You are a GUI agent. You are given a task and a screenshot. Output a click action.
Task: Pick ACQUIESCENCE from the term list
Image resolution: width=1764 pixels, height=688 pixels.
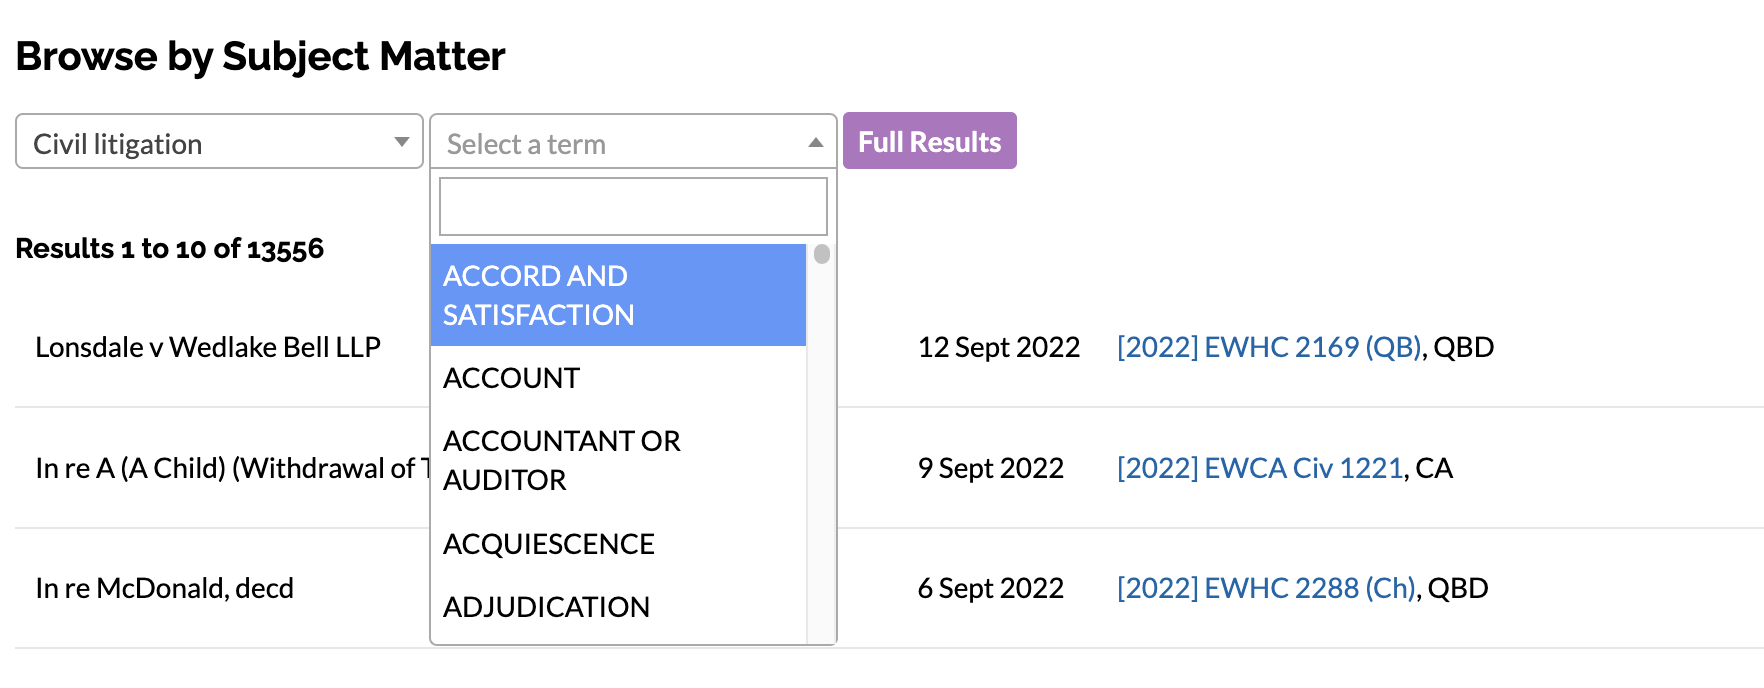[x=548, y=544]
